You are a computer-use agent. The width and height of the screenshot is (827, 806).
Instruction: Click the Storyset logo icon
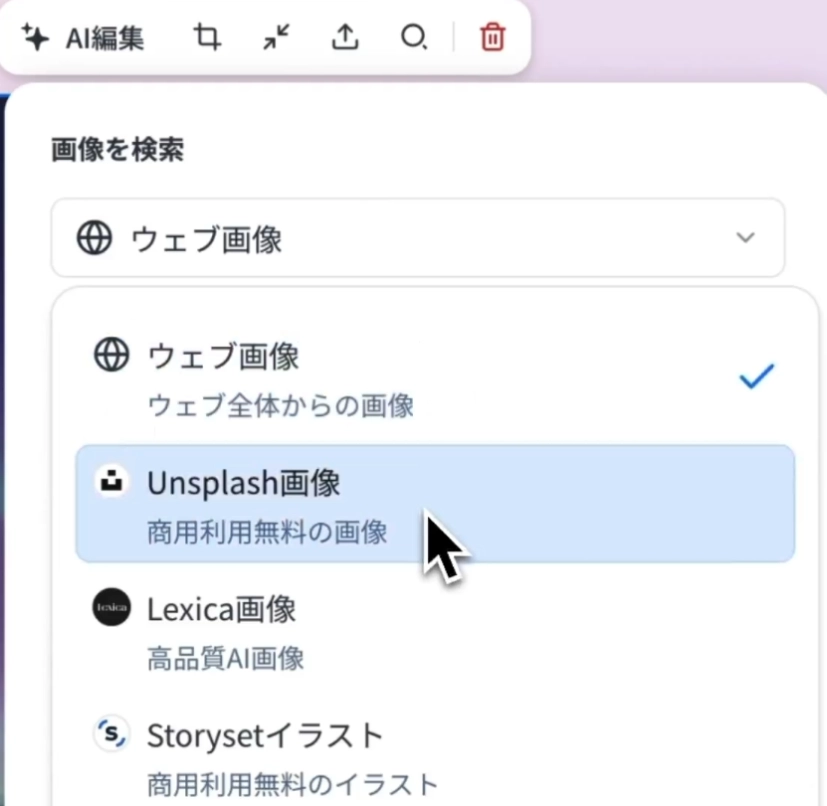click(x=112, y=735)
